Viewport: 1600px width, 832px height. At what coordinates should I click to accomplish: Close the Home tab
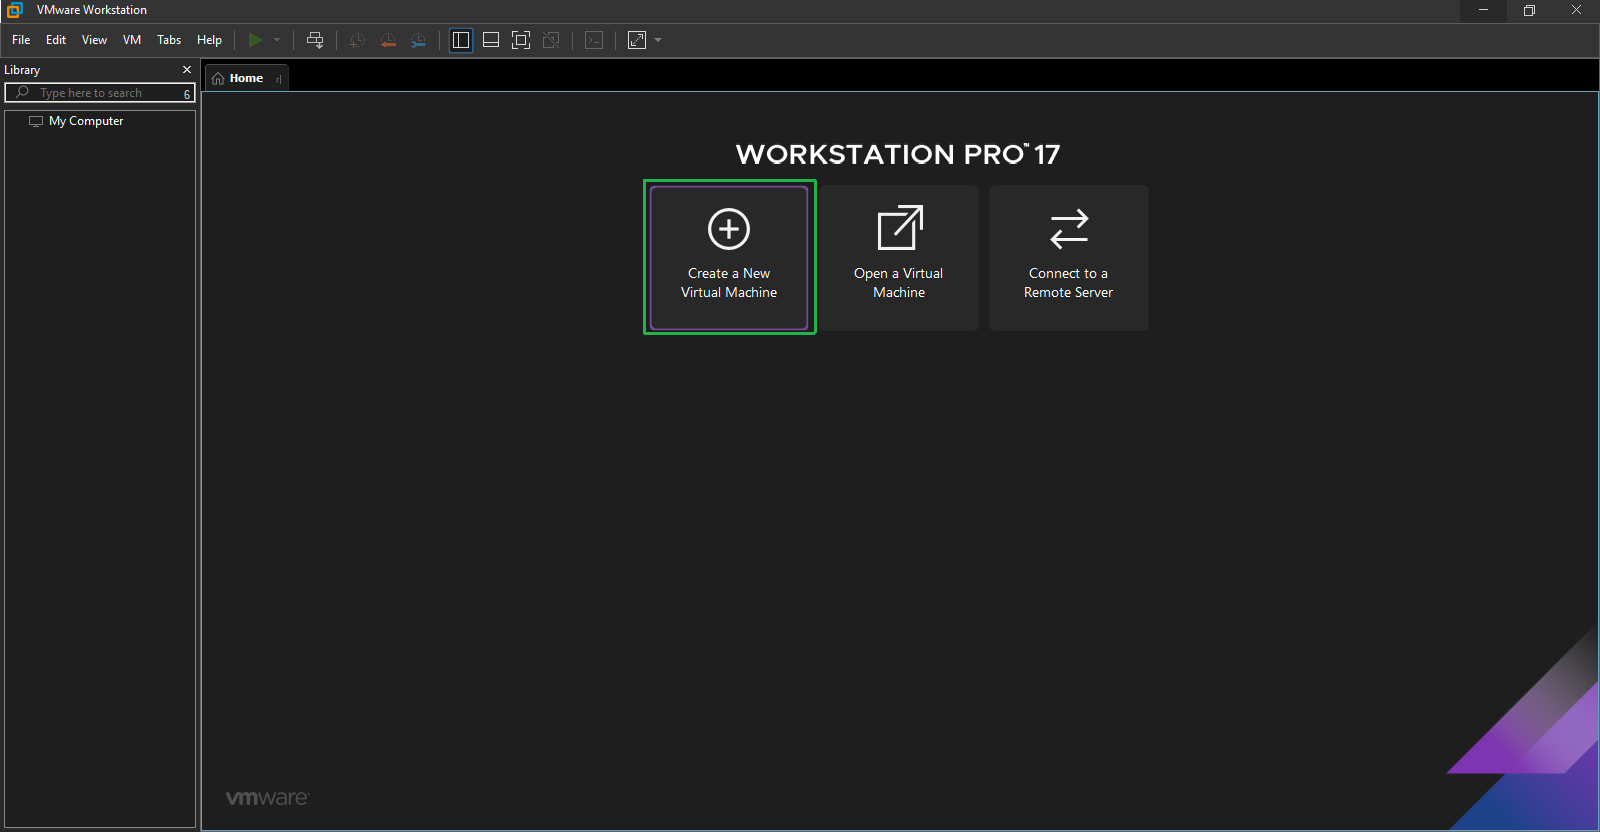pos(279,79)
